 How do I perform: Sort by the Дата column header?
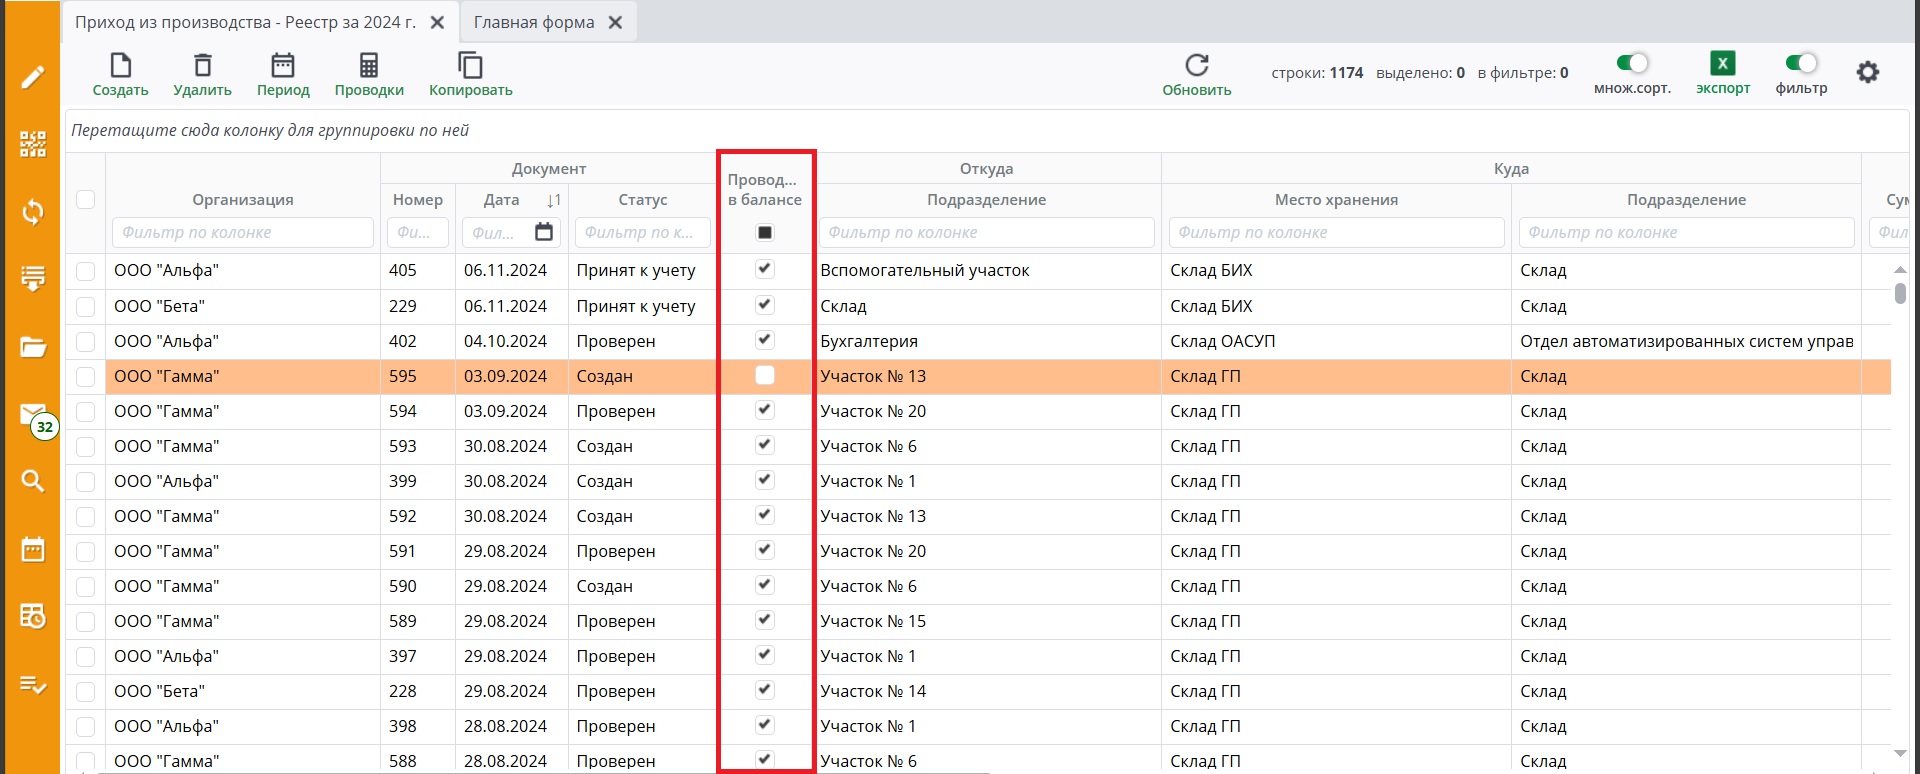[x=502, y=200]
